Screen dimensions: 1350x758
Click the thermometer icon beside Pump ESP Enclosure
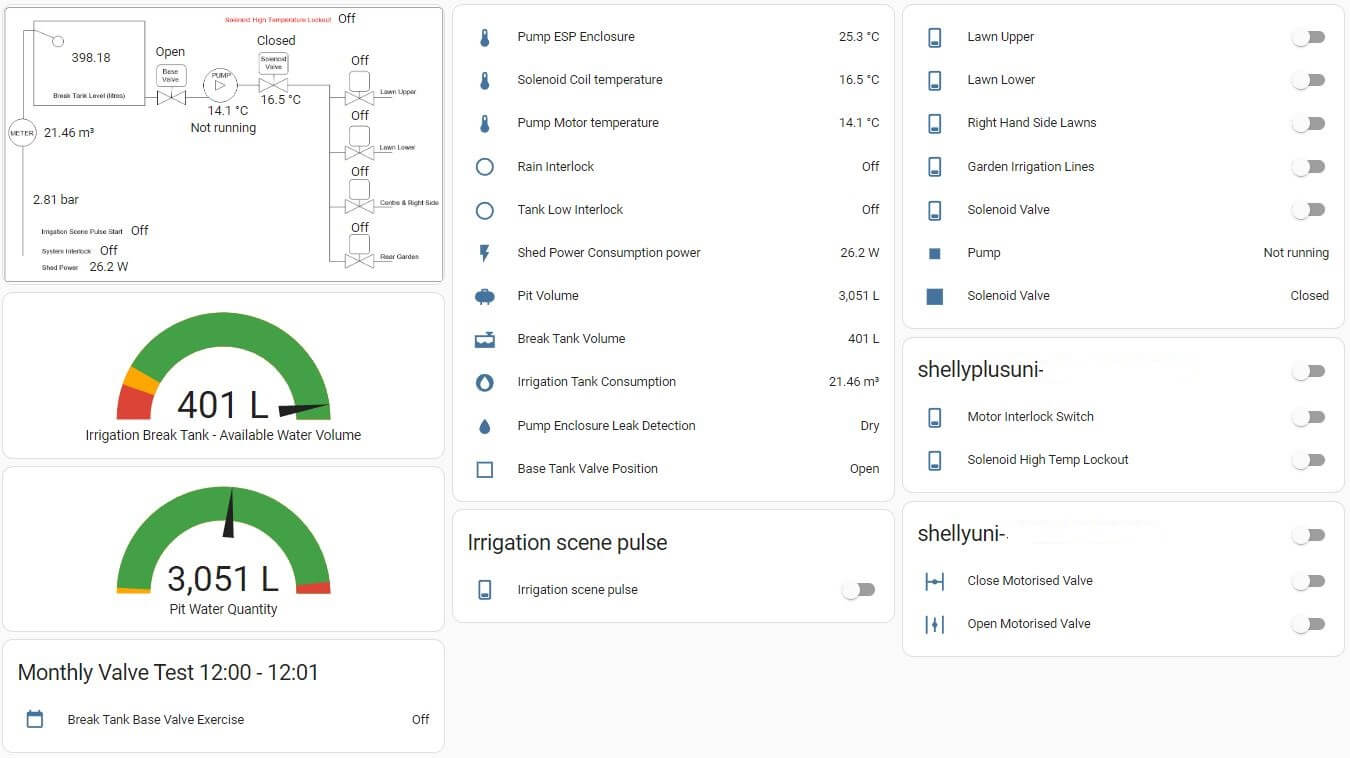click(x=485, y=38)
